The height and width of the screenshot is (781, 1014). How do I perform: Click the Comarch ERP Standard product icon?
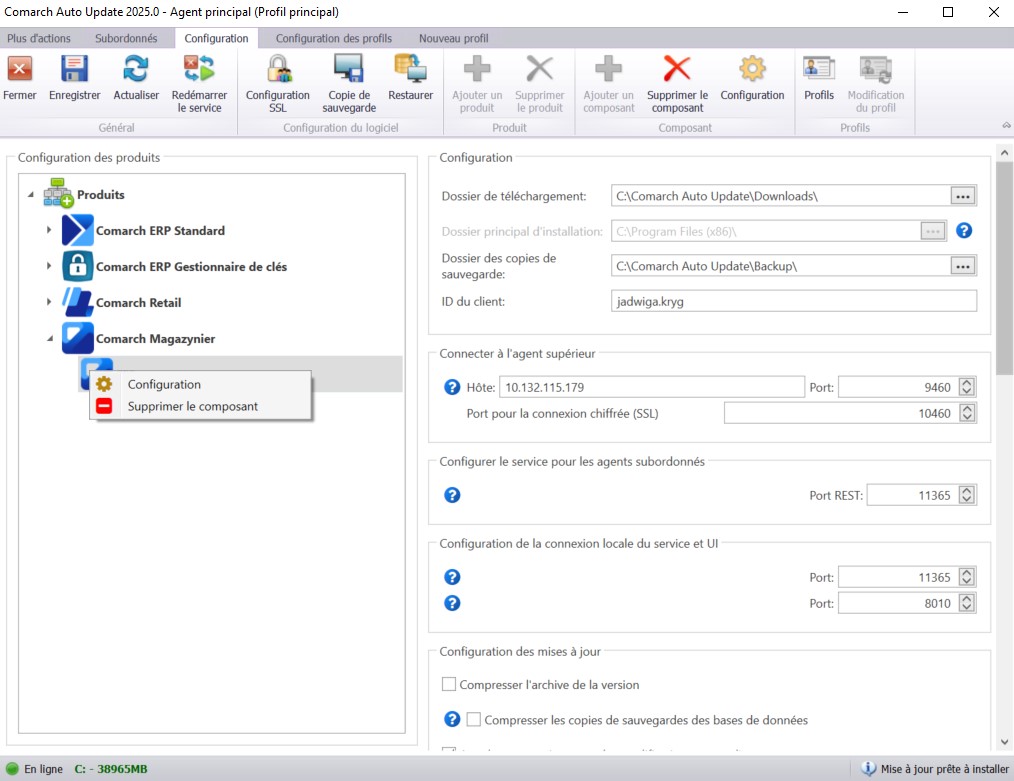(78, 230)
